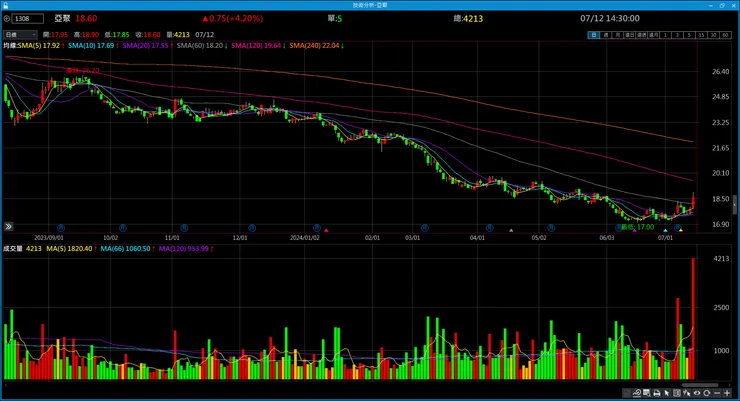Click the pink triangle marker near 2024/01/02

point(326,230)
